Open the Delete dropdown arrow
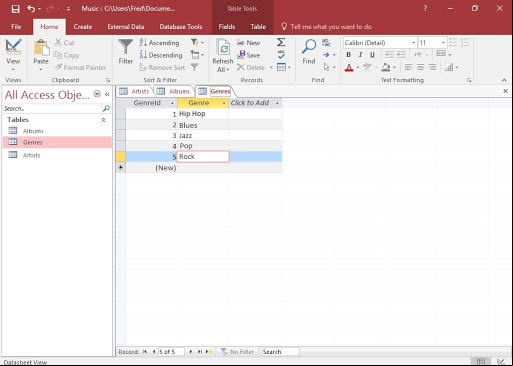 tap(271, 68)
